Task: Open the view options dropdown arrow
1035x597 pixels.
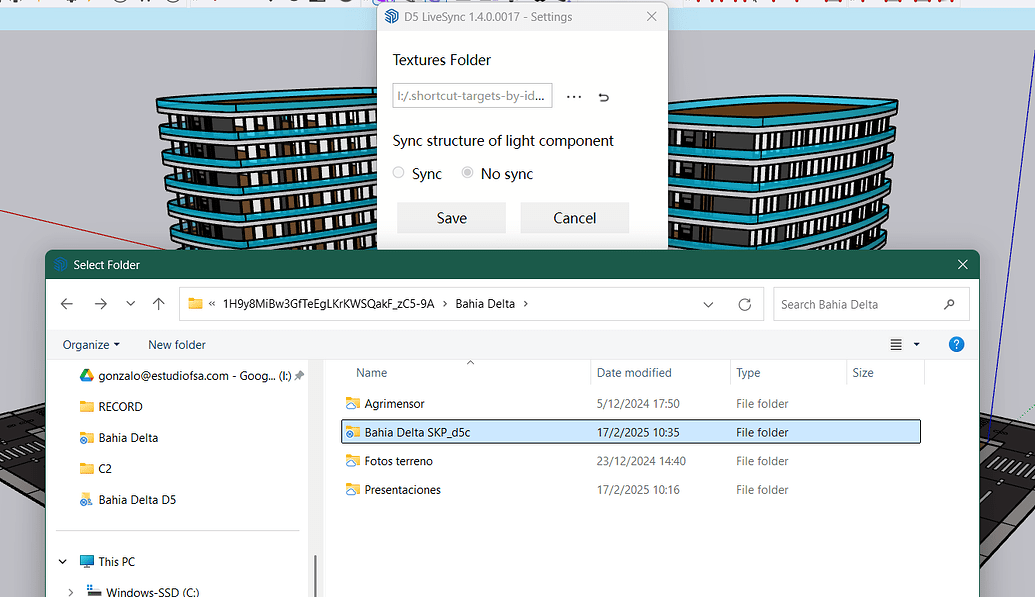Action: (x=916, y=345)
